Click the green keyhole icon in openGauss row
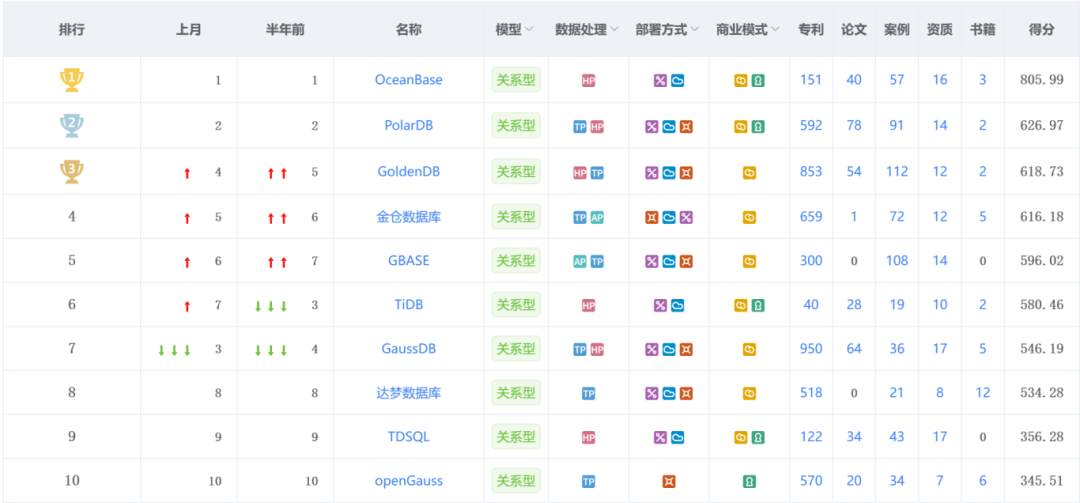The height and width of the screenshot is (503, 1080). 749,482
